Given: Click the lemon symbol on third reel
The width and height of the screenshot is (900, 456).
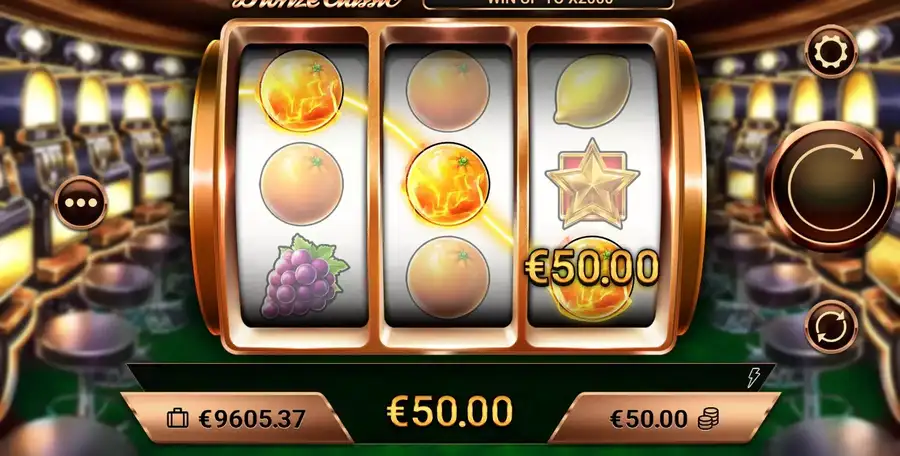Looking at the screenshot, I should 592,90.
